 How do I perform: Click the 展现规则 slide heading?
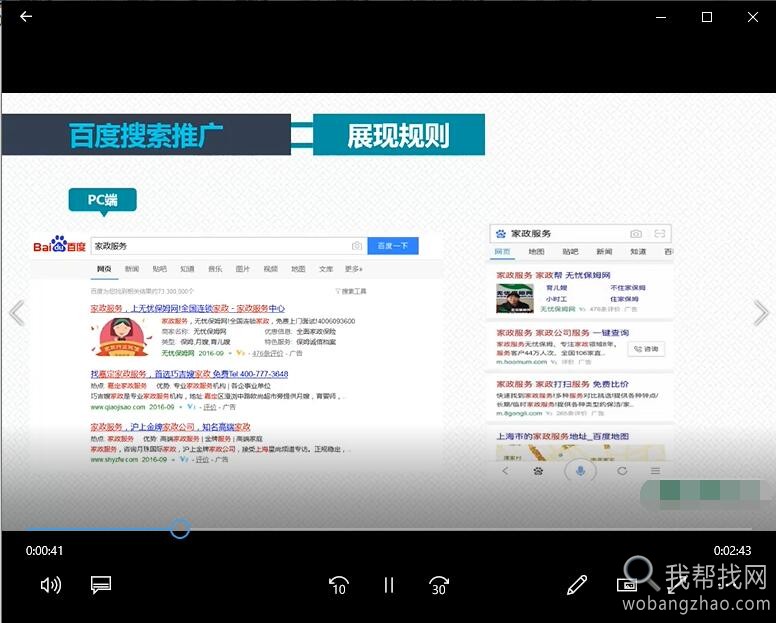coord(399,135)
